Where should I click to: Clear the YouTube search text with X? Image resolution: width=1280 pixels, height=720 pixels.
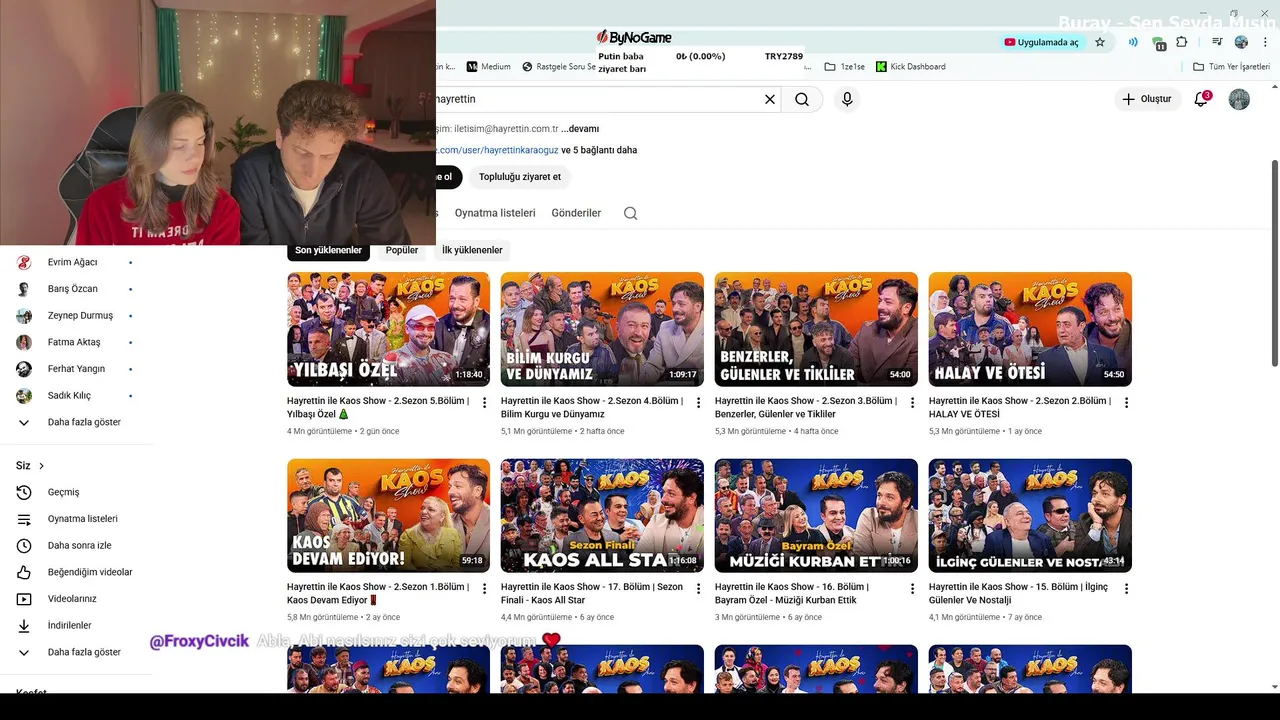(770, 99)
